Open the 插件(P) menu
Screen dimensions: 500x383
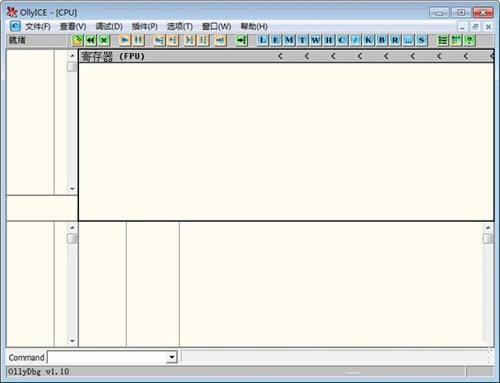[144, 26]
